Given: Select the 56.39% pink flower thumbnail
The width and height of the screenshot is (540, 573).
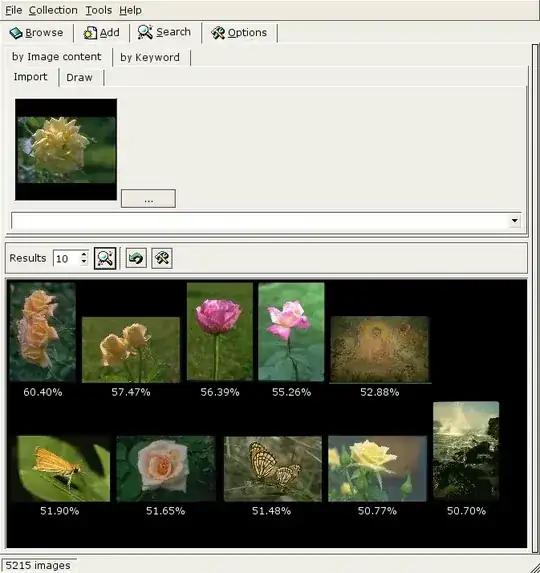Looking at the screenshot, I should [220, 331].
